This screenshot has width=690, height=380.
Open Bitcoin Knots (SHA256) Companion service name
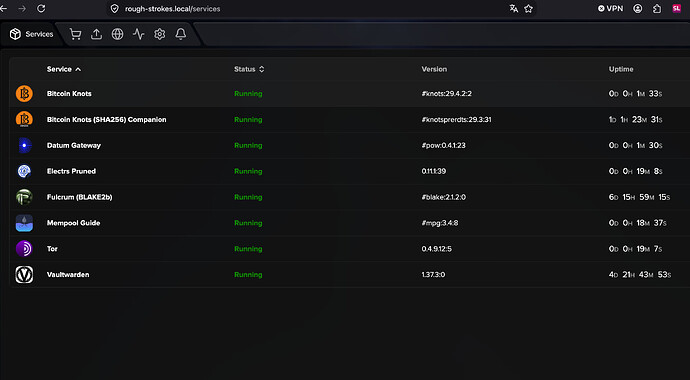[106, 120]
